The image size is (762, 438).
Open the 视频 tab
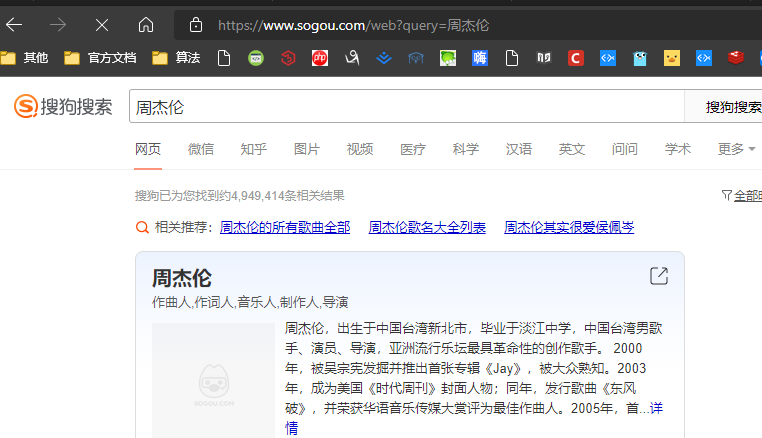[360, 149]
